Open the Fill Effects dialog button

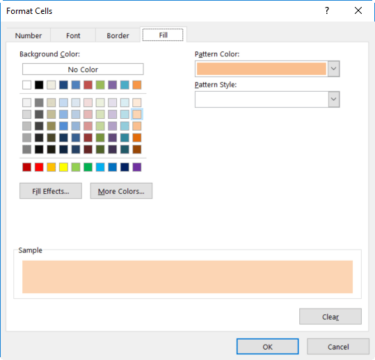point(51,191)
